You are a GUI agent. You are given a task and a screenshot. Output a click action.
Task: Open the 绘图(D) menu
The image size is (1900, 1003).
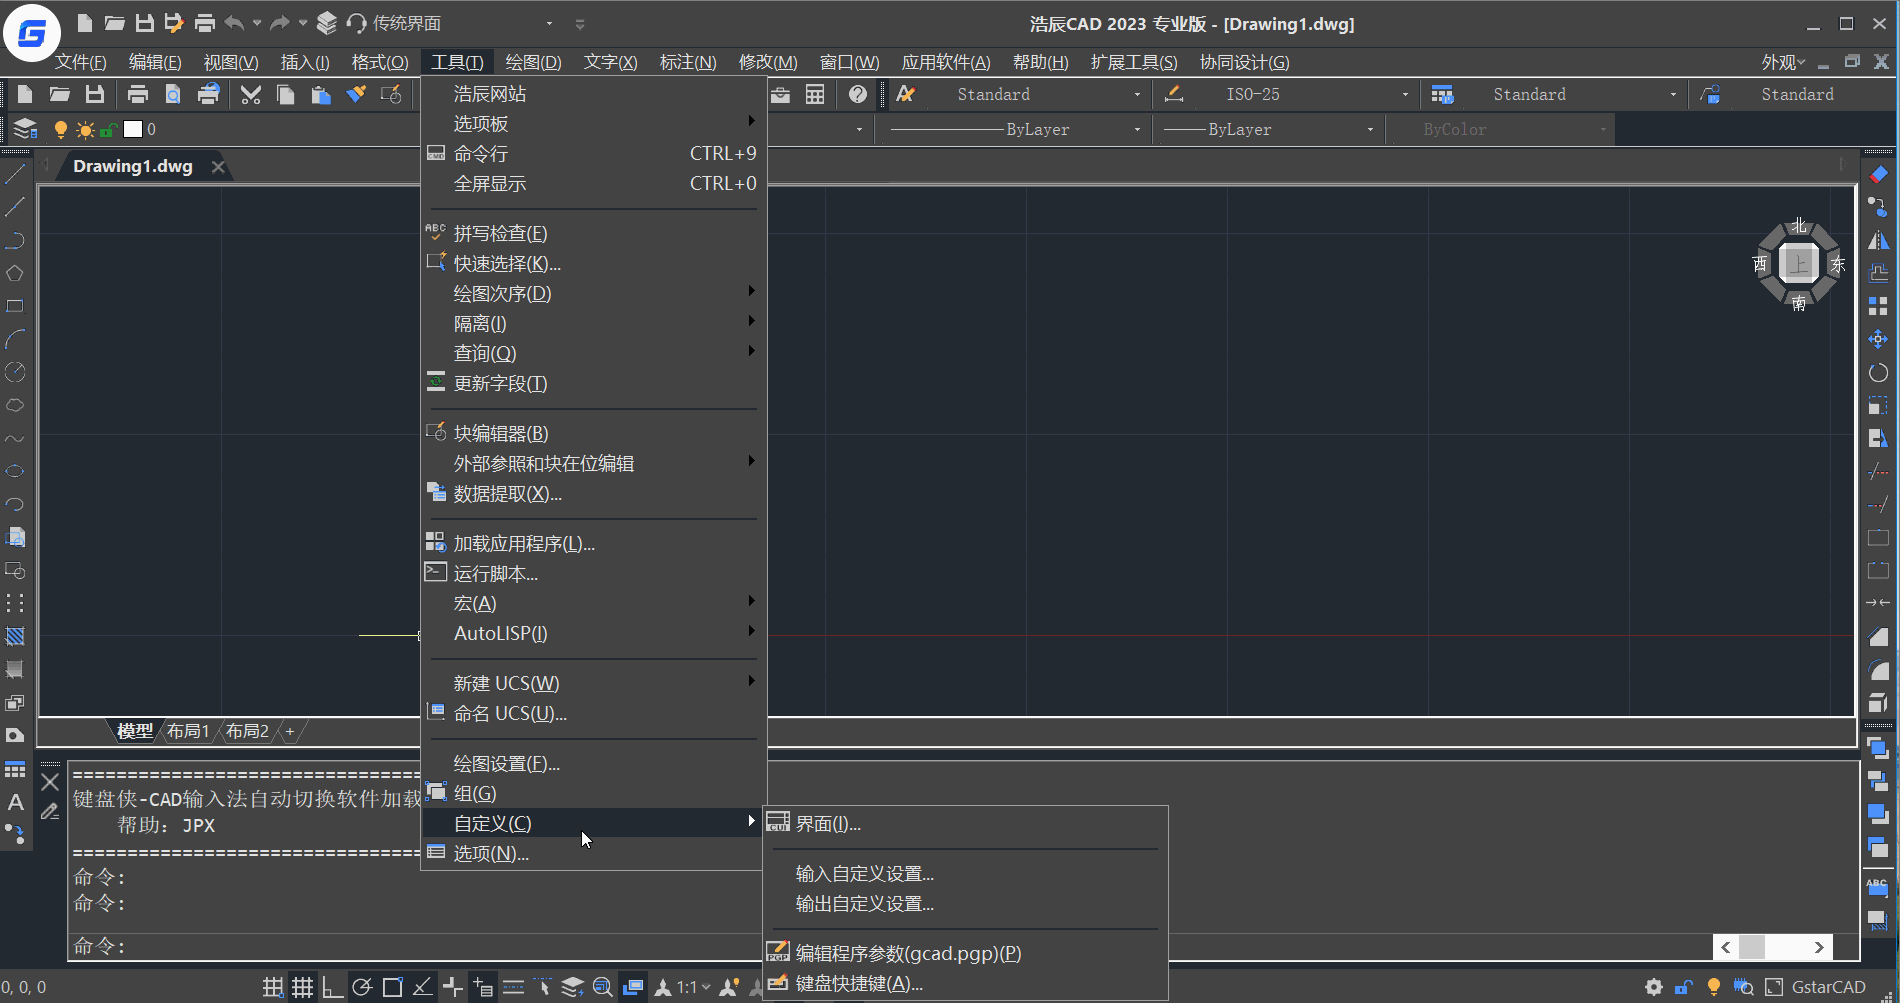click(x=533, y=62)
